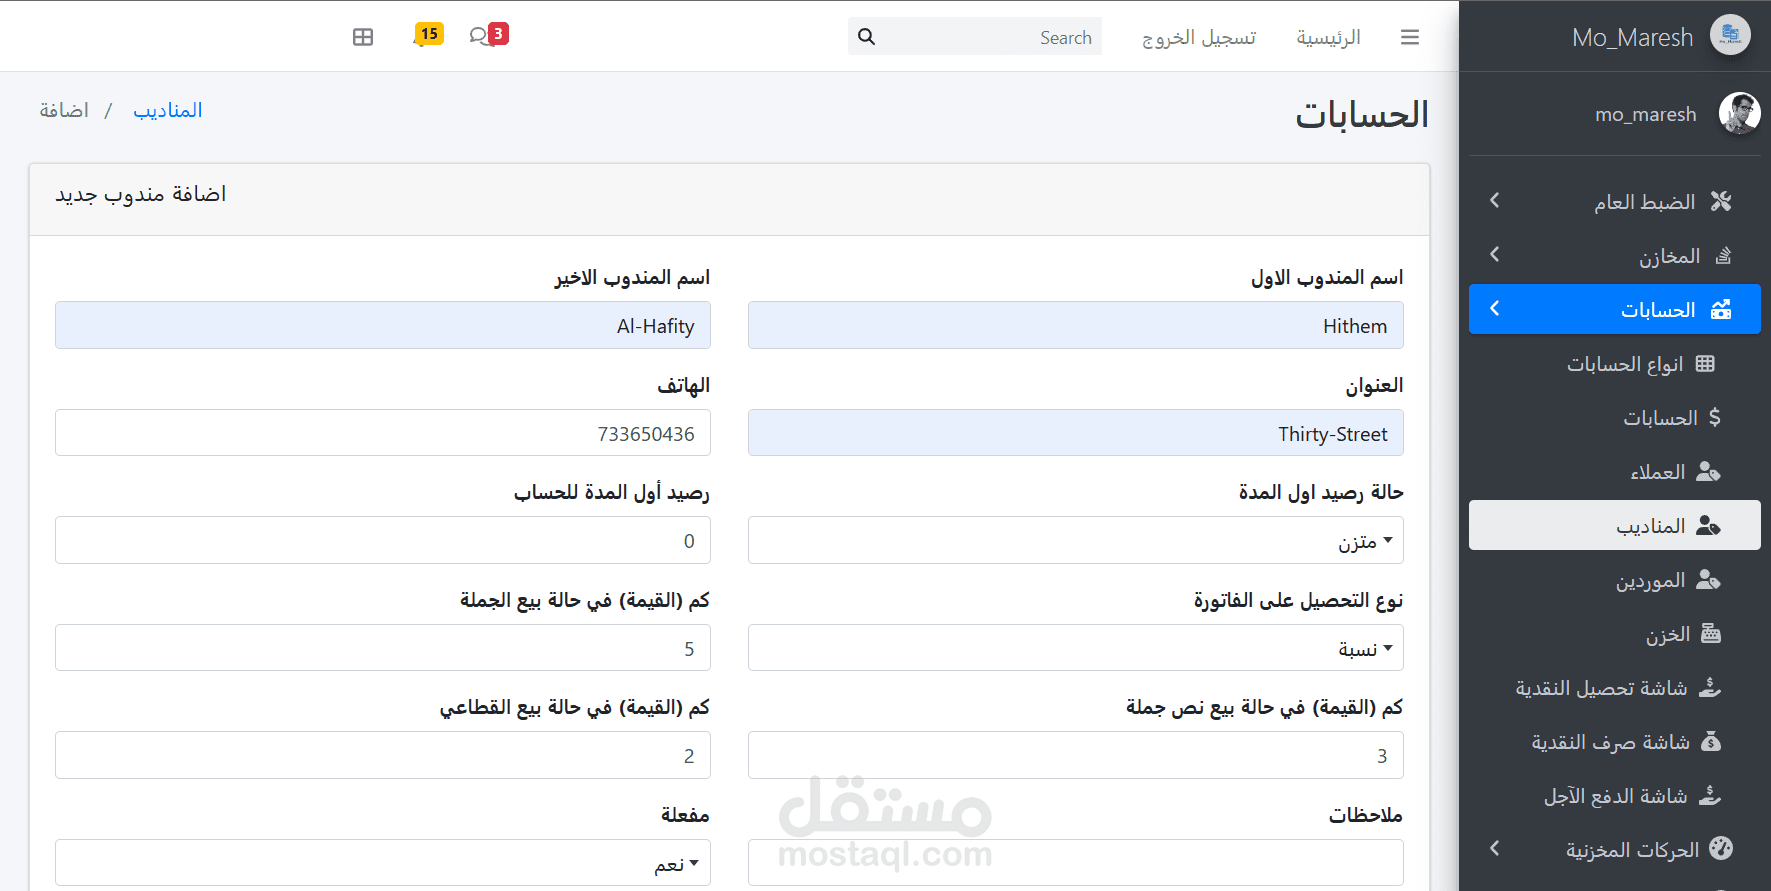This screenshot has height=891, width=1771.
Task: Click the user icon beside المناديب
Action: [1708, 525]
